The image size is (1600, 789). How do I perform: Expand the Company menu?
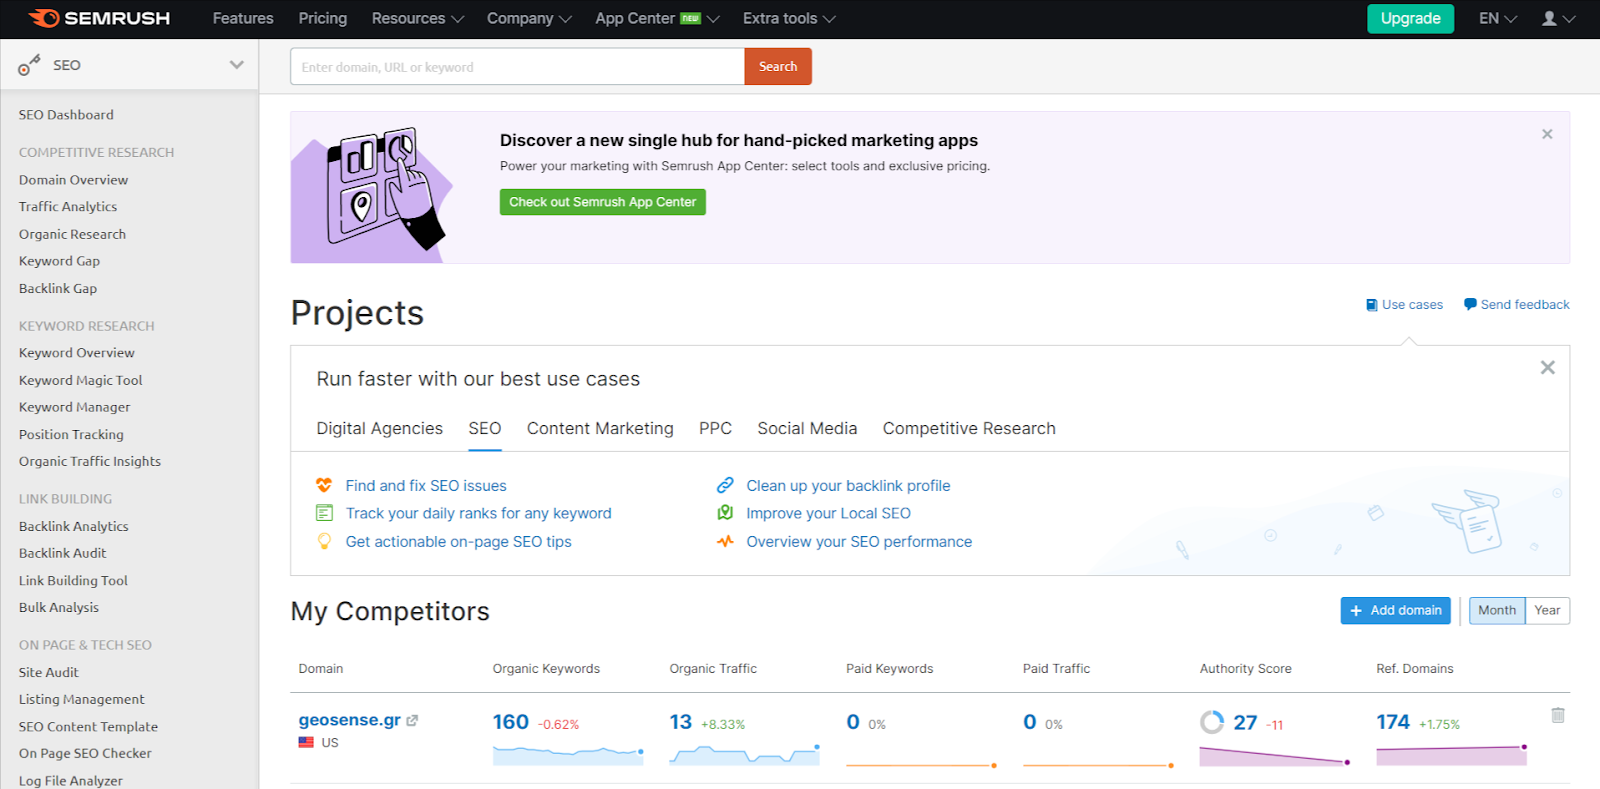pos(529,18)
